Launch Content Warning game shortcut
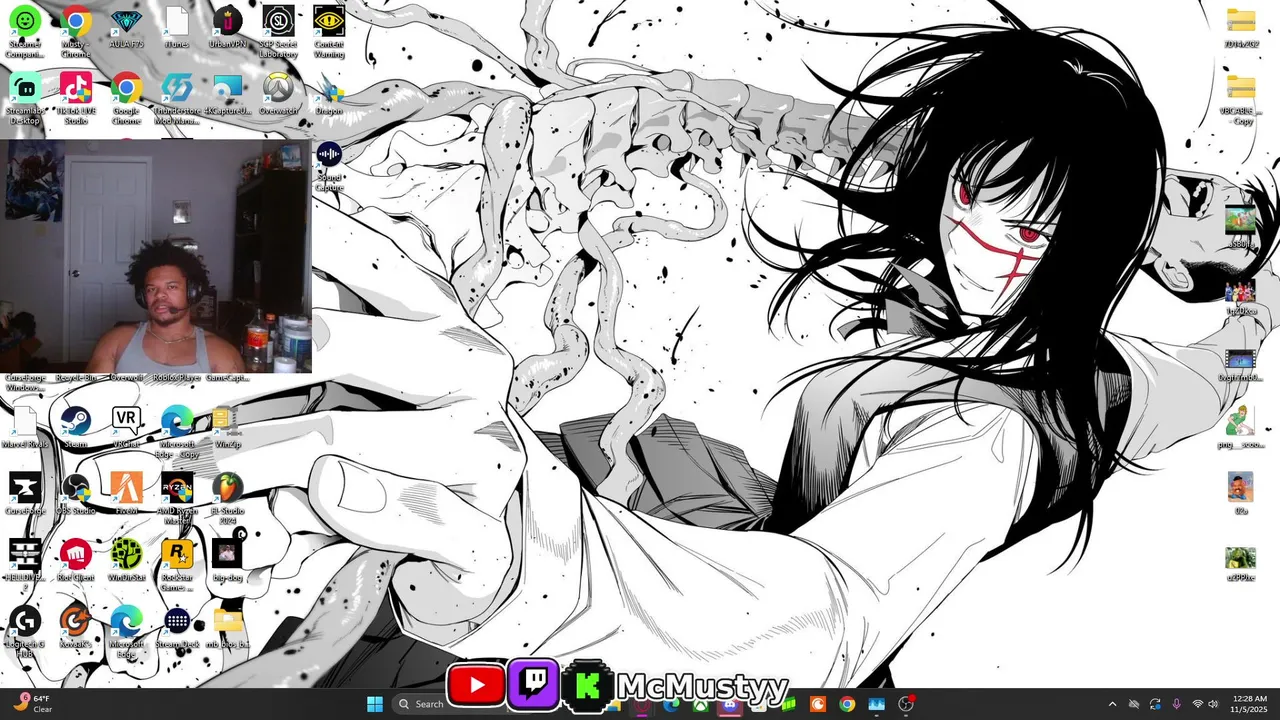The image size is (1280, 720). click(329, 32)
